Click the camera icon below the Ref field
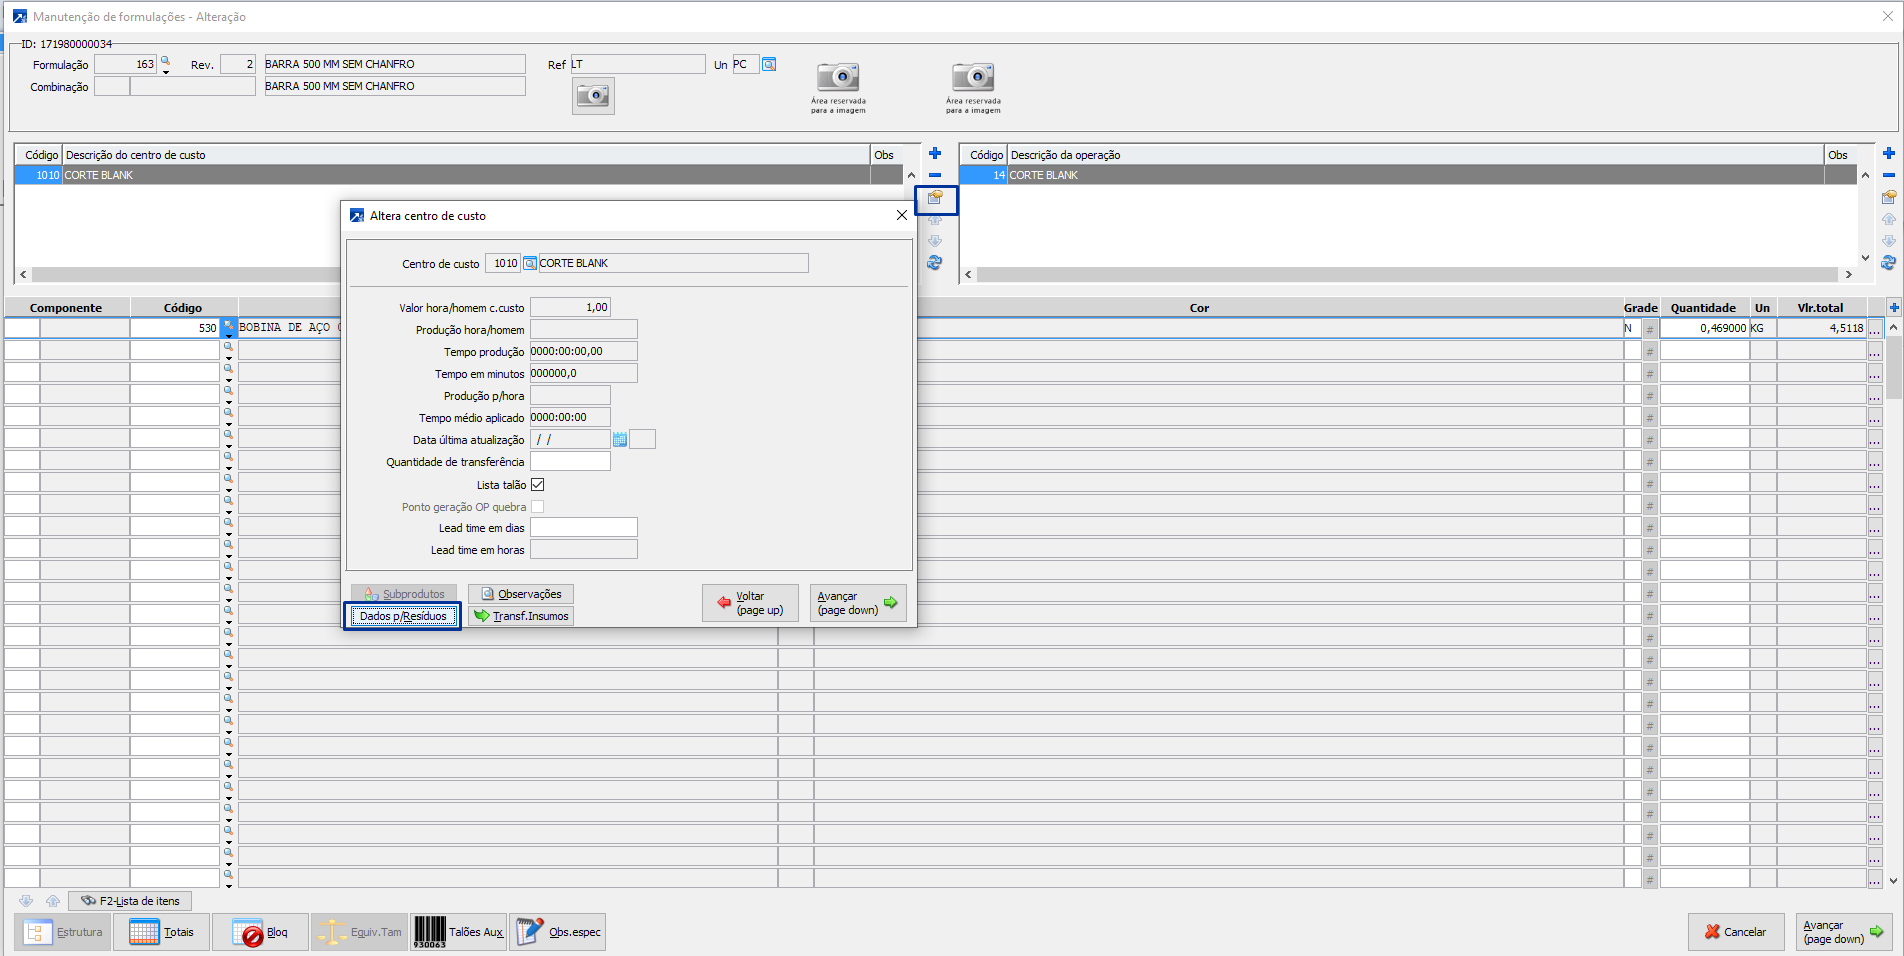 593,96
